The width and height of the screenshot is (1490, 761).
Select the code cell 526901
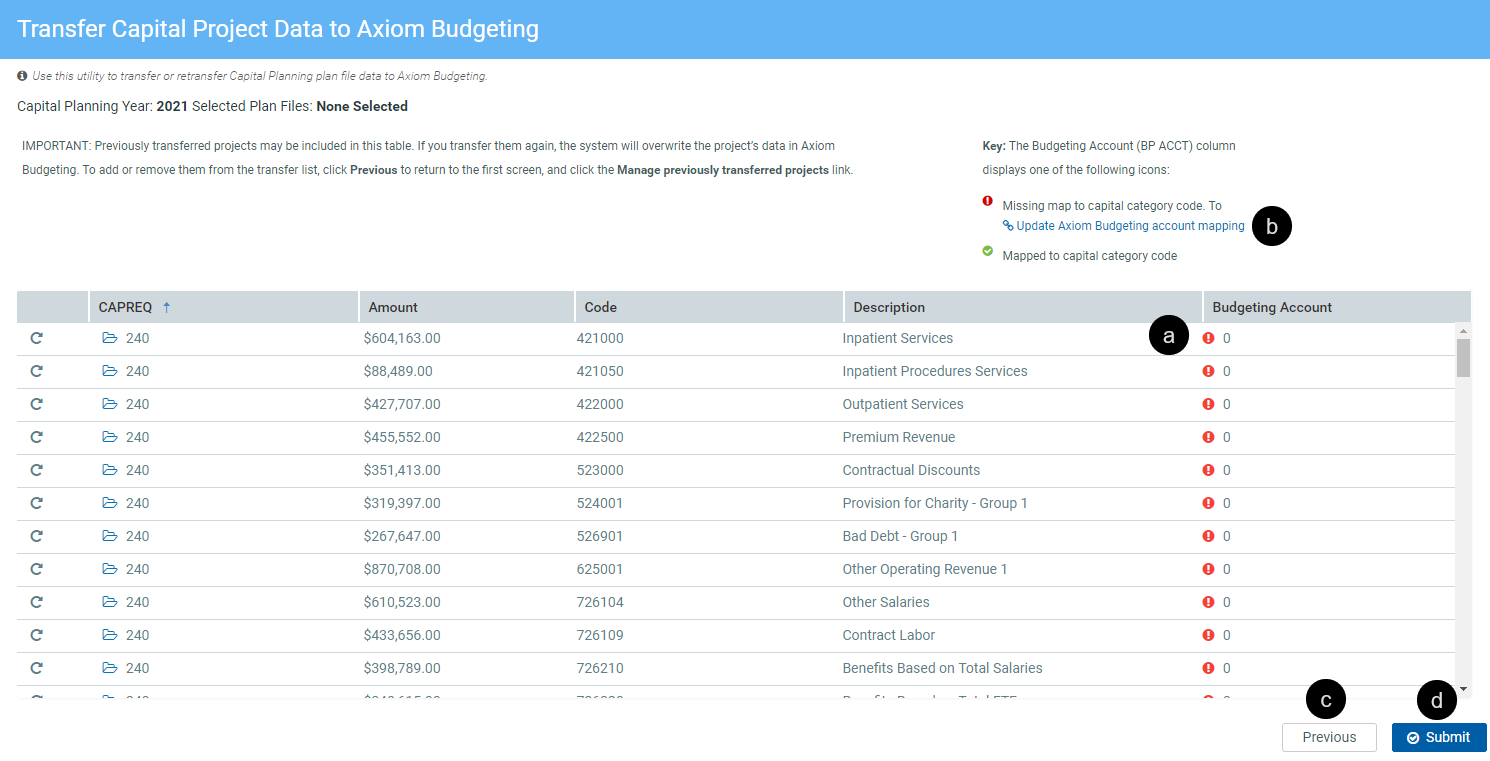click(600, 536)
